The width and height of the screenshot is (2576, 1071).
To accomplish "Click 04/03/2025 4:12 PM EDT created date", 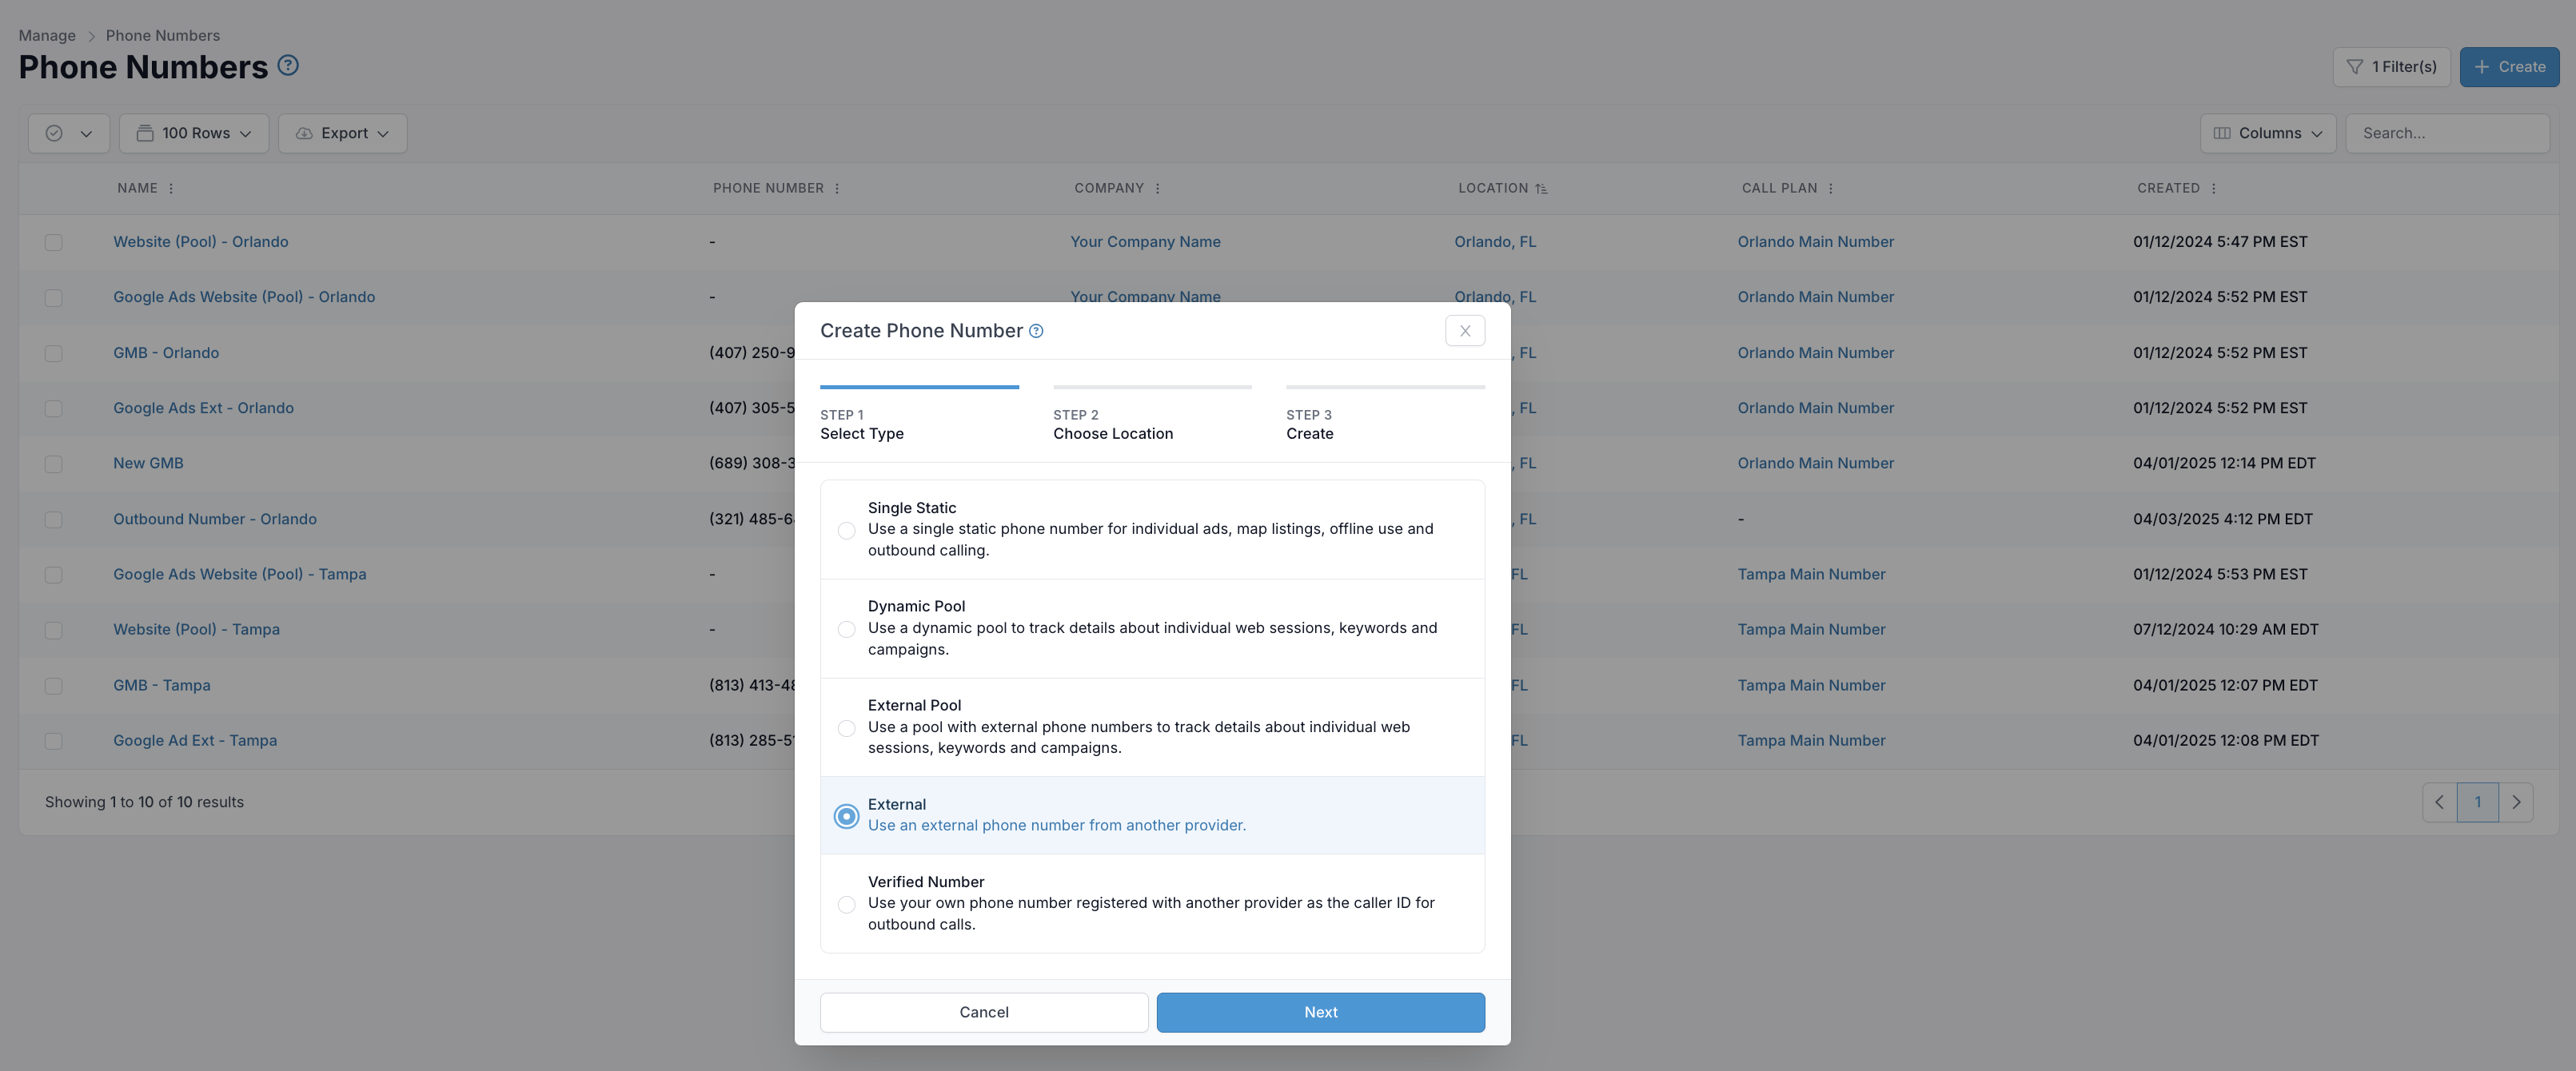I will pos(2222,519).
